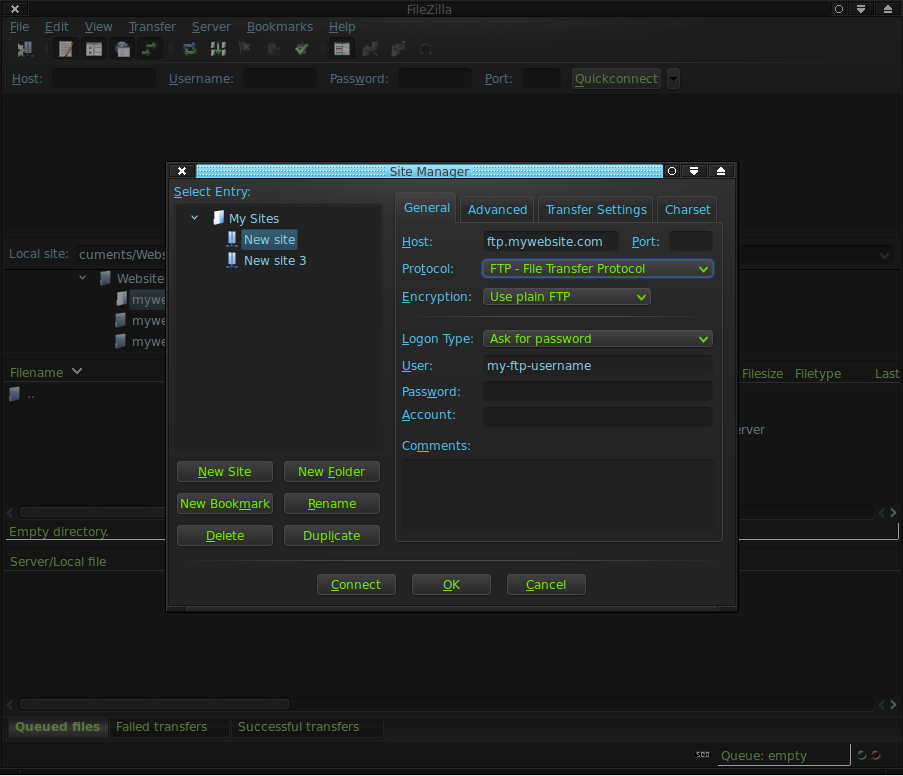Viewport: 903px width, 776px height.
Task: Open the View menu
Action: point(98,27)
